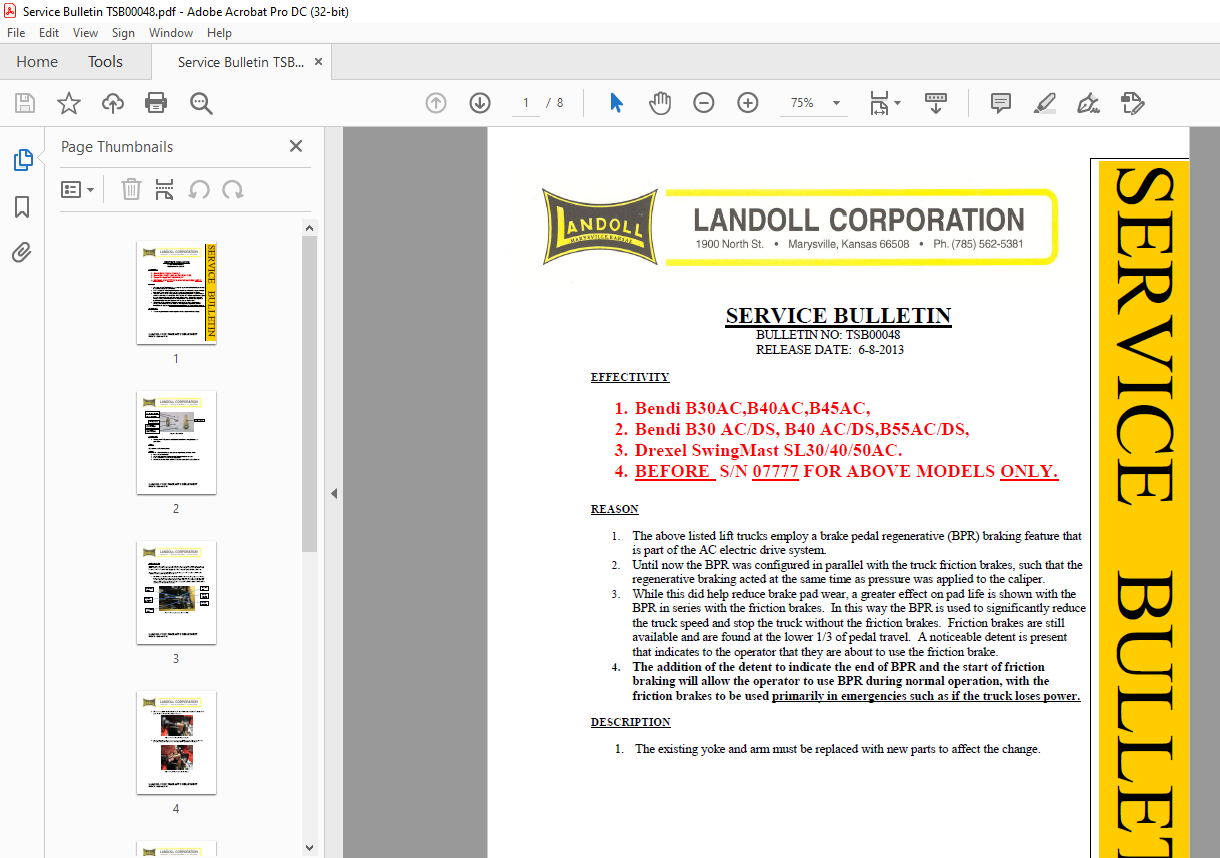1220x858 pixels.
Task: Select the Highlight text pen tool
Action: pos(1044,103)
